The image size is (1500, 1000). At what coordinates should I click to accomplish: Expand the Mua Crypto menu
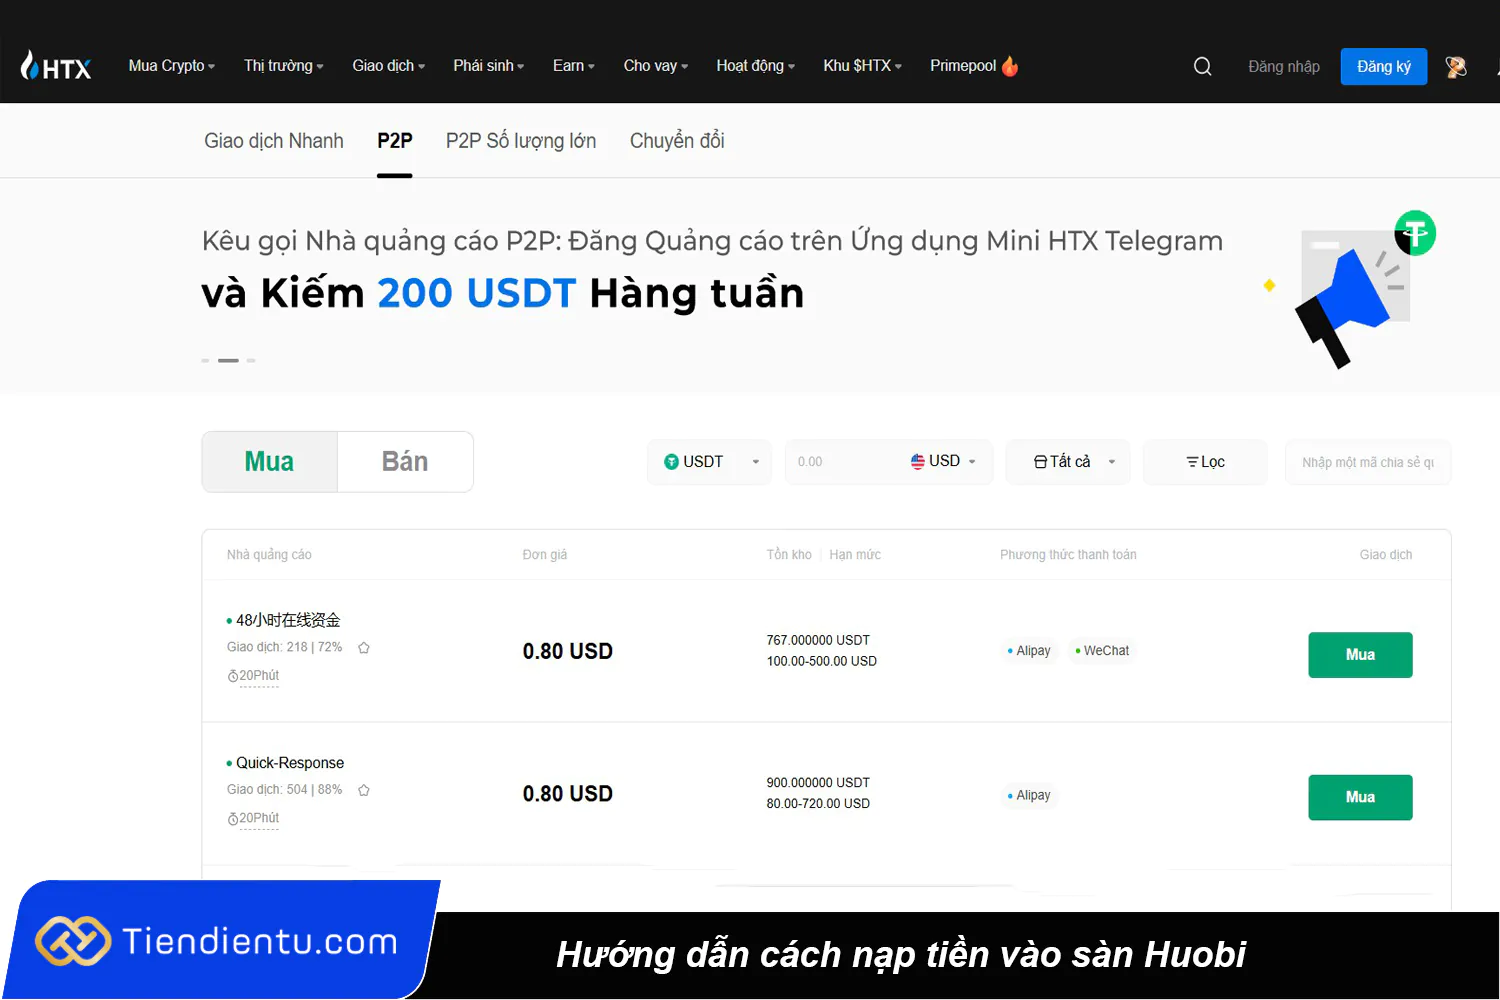coord(172,66)
